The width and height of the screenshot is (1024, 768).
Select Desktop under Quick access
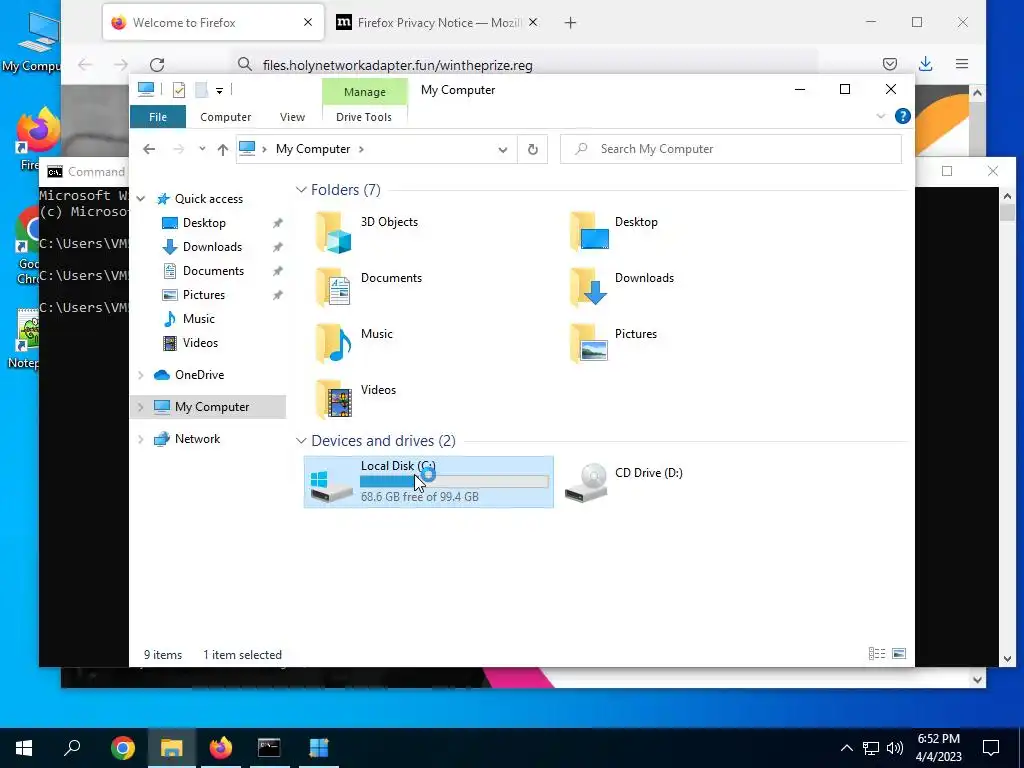[x=204, y=223]
